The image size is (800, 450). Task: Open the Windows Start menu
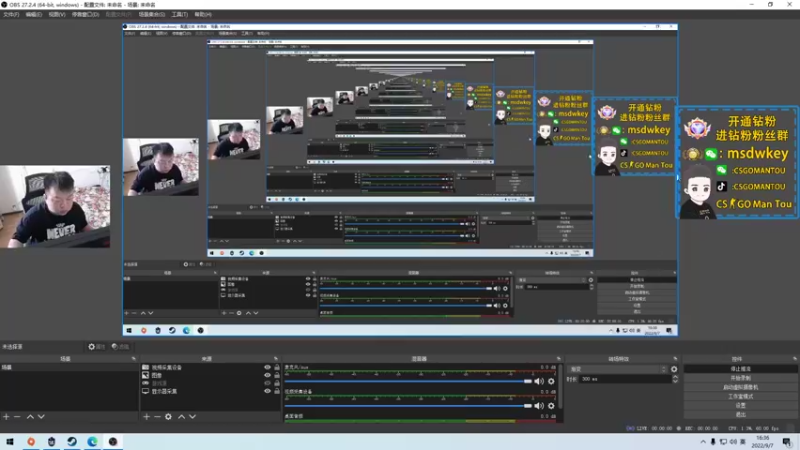click(10, 441)
